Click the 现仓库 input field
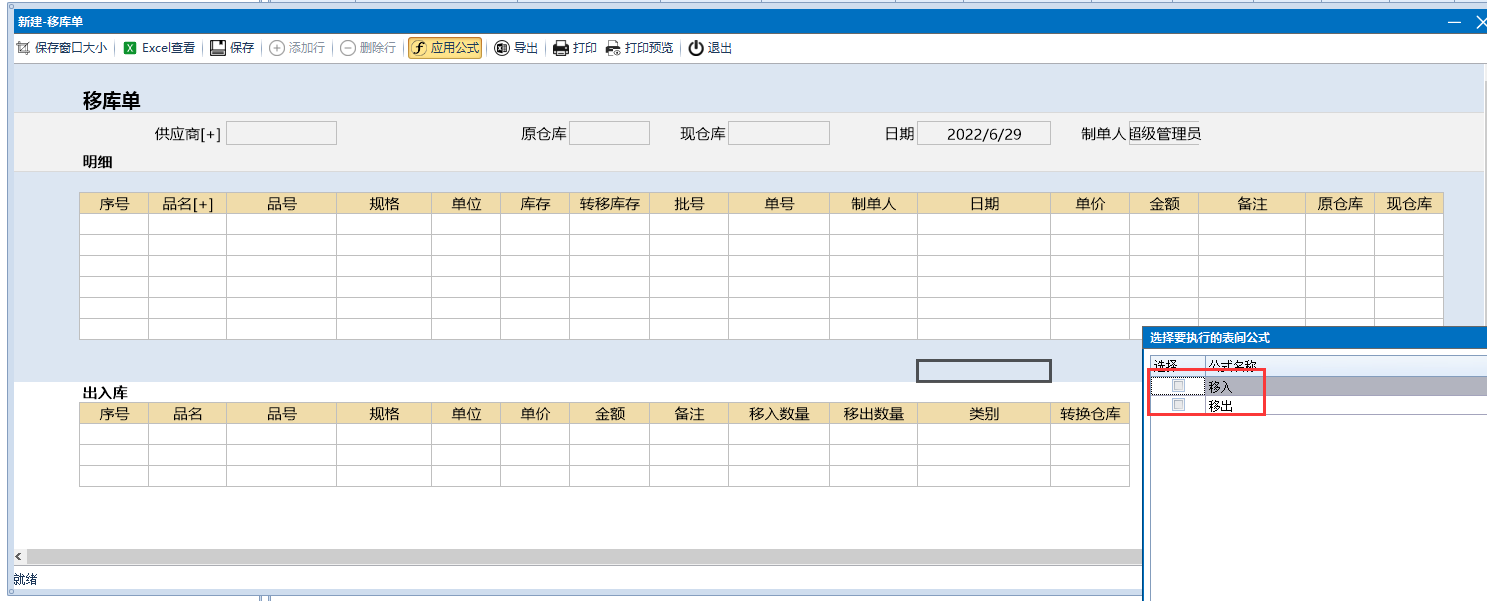 pyautogui.click(x=778, y=134)
